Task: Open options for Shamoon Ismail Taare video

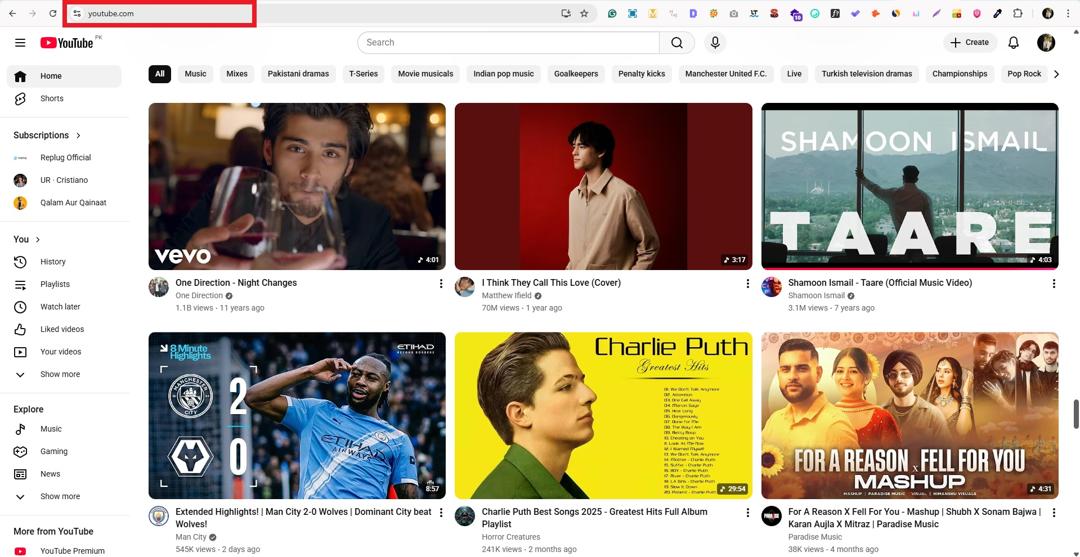Action: click(x=1053, y=284)
